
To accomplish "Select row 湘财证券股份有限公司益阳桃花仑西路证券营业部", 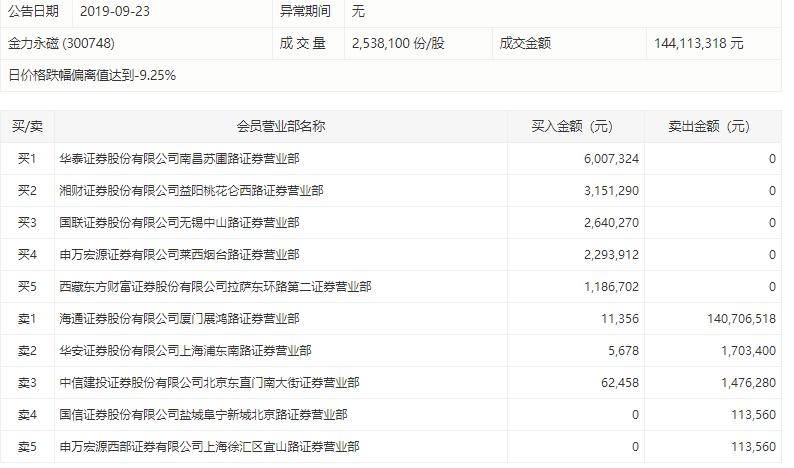I will (x=390, y=191).
